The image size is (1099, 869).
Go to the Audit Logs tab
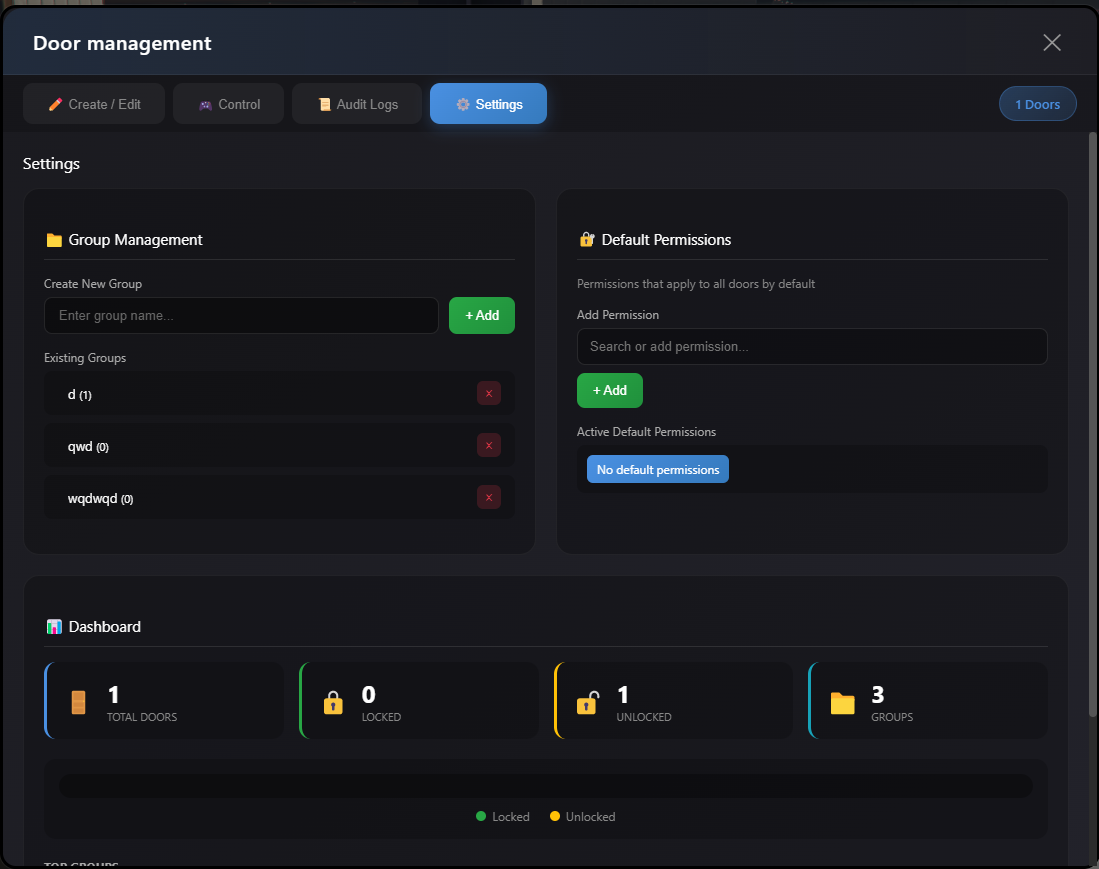tap(357, 104)
